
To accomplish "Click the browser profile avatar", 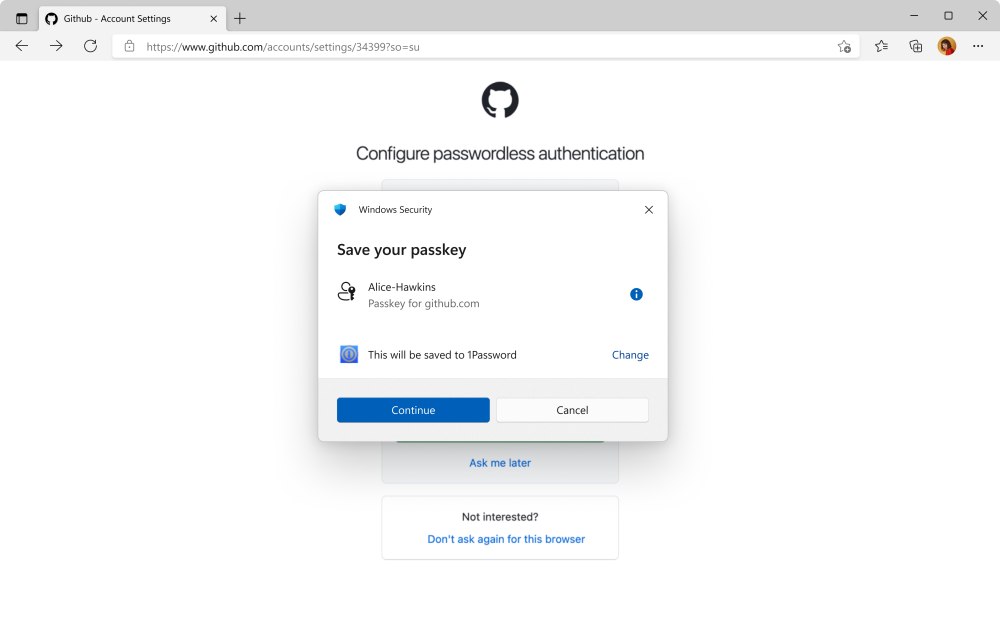I will coord(946,45).
